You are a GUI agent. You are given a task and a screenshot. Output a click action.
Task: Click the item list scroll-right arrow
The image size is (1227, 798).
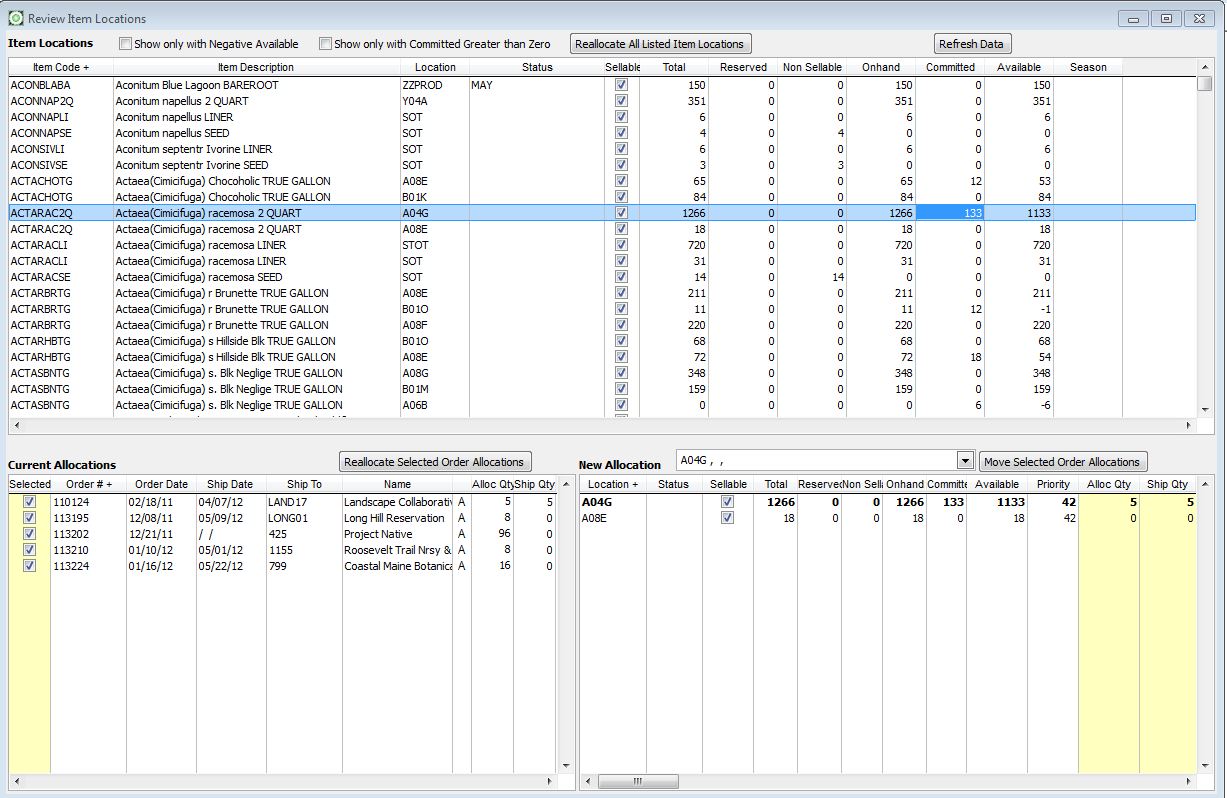point(1189,425)
